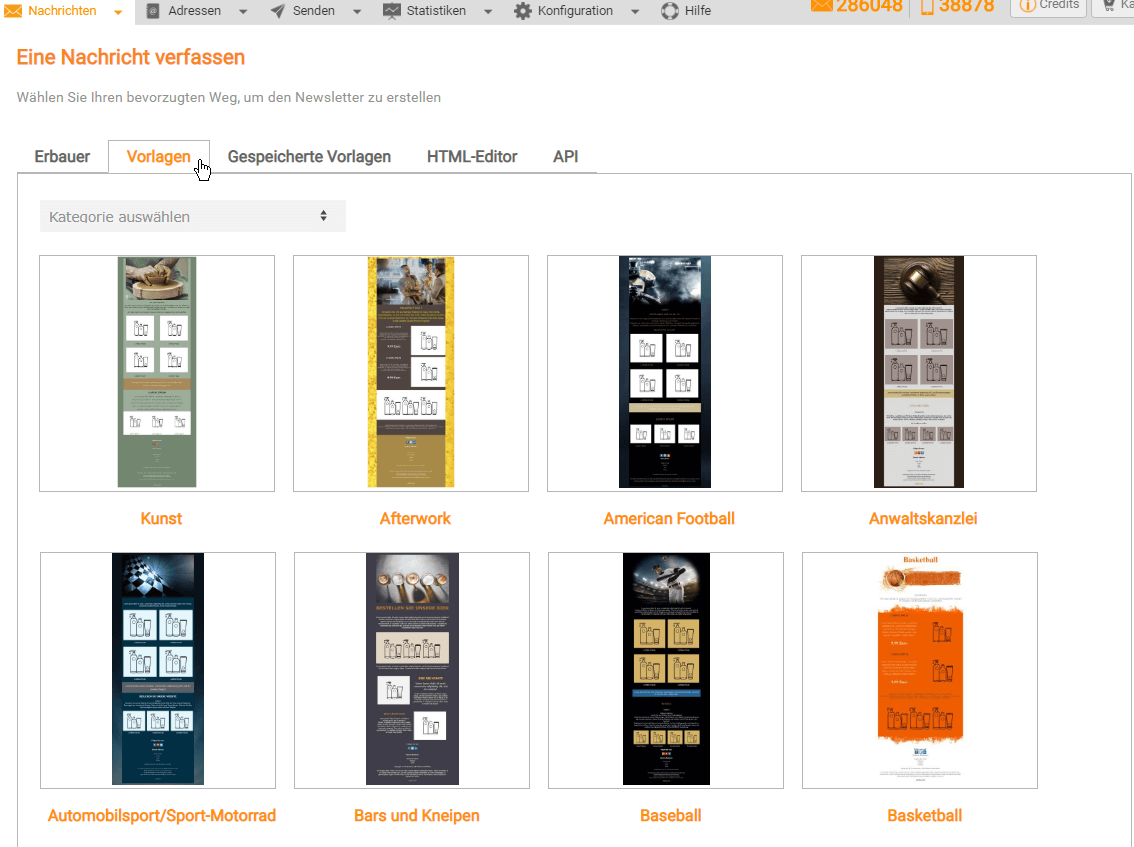Click the Nachrichten envelope icon
The width and height of the screenshot is (1134, 847).
(14, 11)
